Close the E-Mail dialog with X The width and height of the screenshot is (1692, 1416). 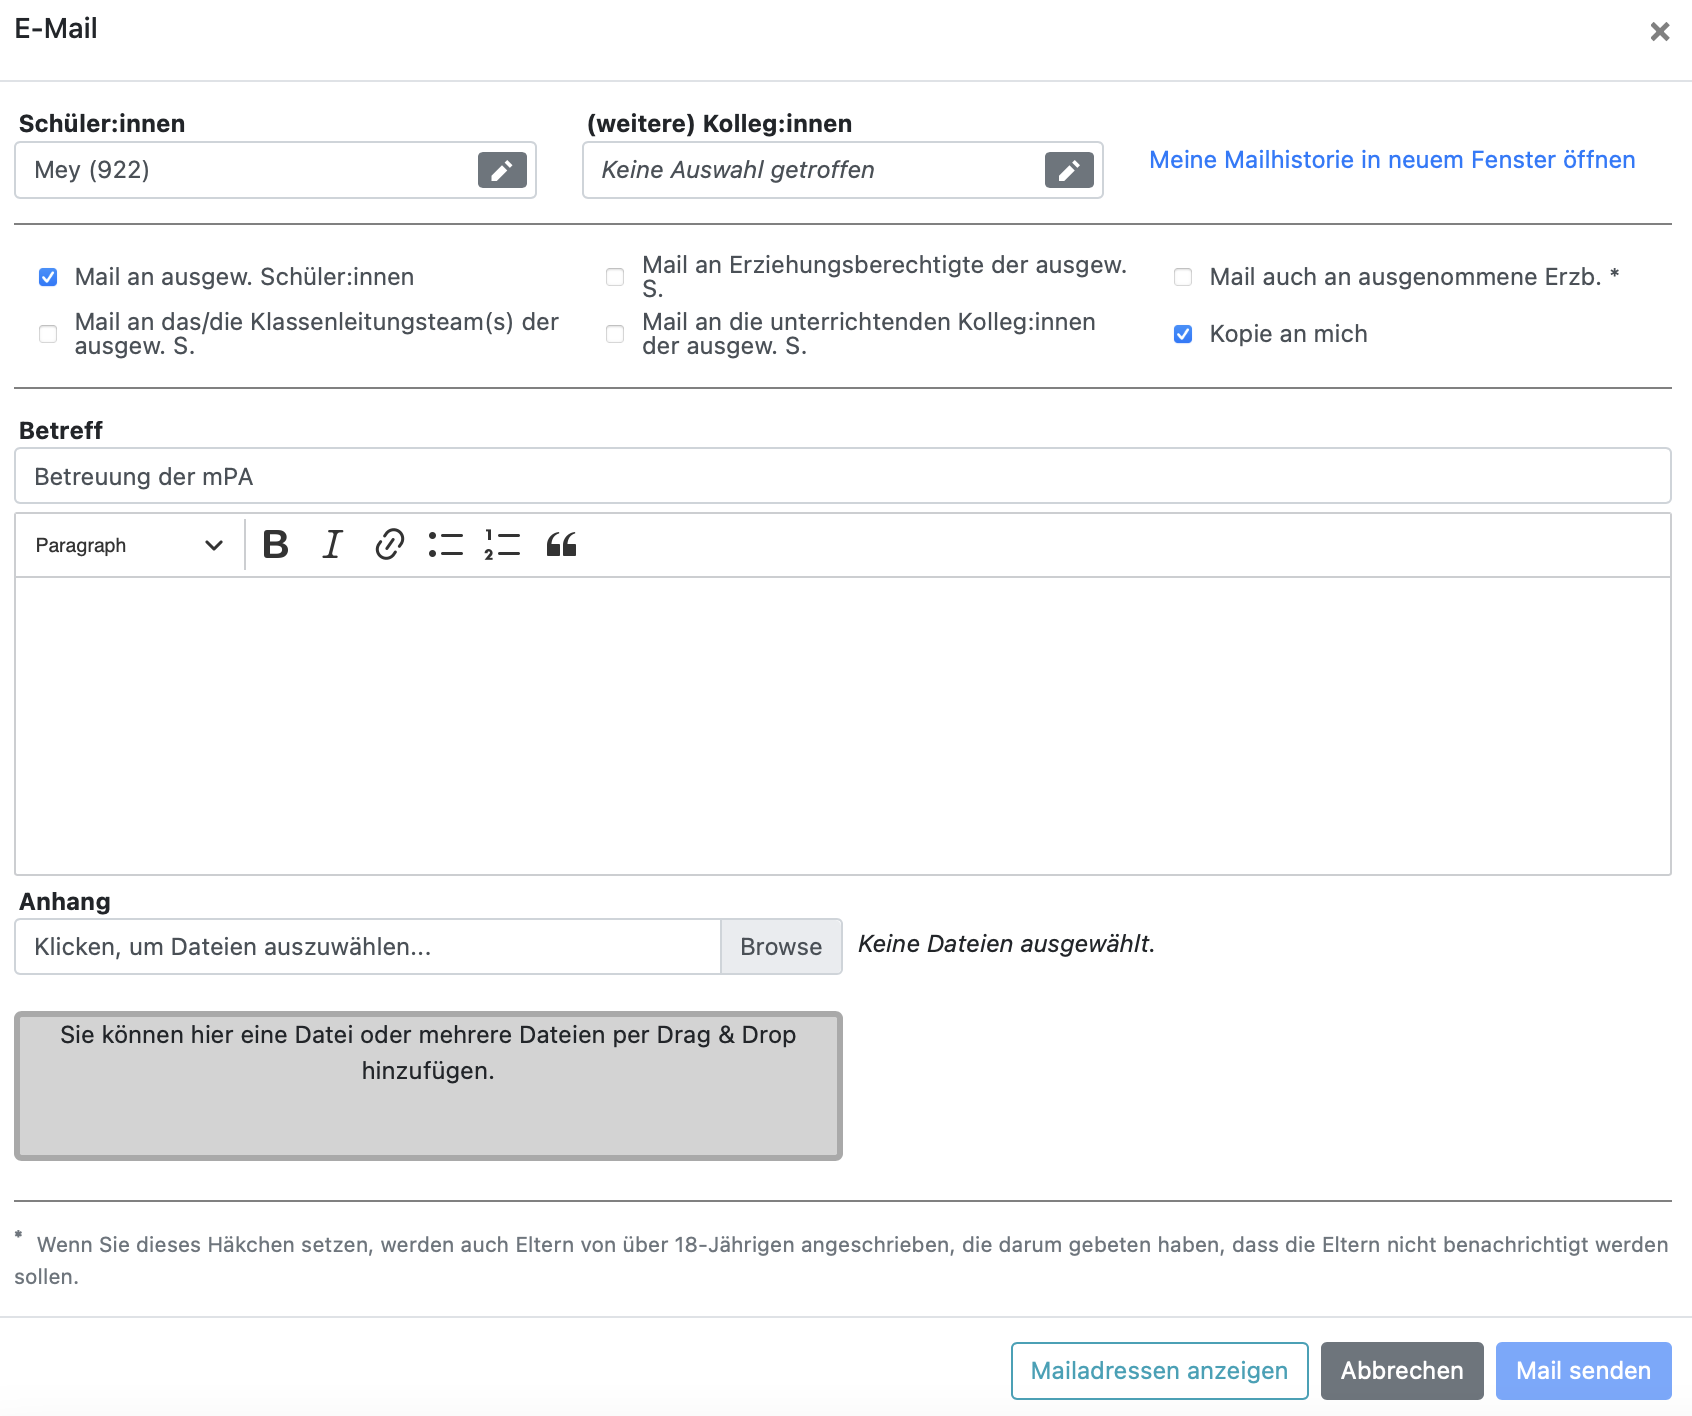tap(1660, 32)
